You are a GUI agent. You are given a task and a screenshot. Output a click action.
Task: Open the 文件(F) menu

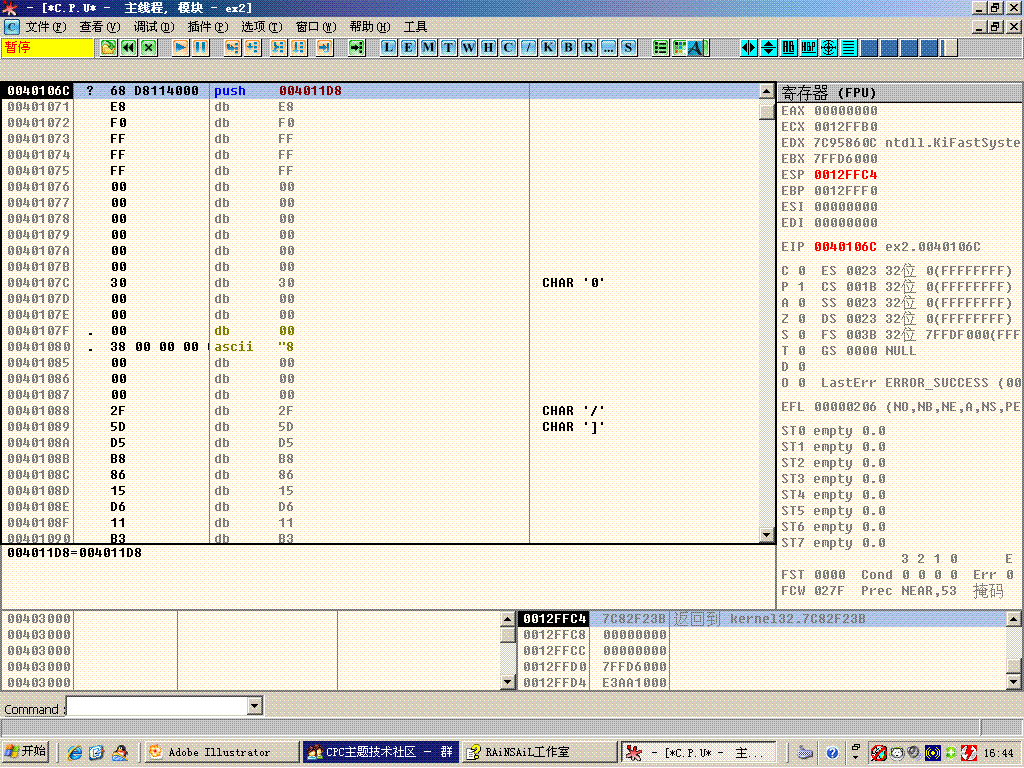[x=46, y=27]
